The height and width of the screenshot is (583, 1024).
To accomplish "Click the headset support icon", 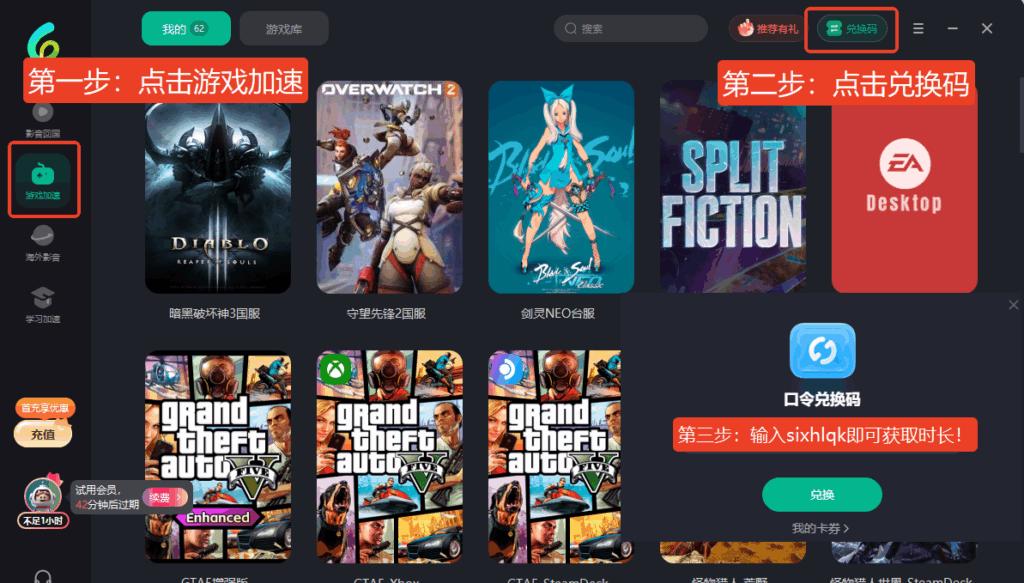I will (43, 577).
